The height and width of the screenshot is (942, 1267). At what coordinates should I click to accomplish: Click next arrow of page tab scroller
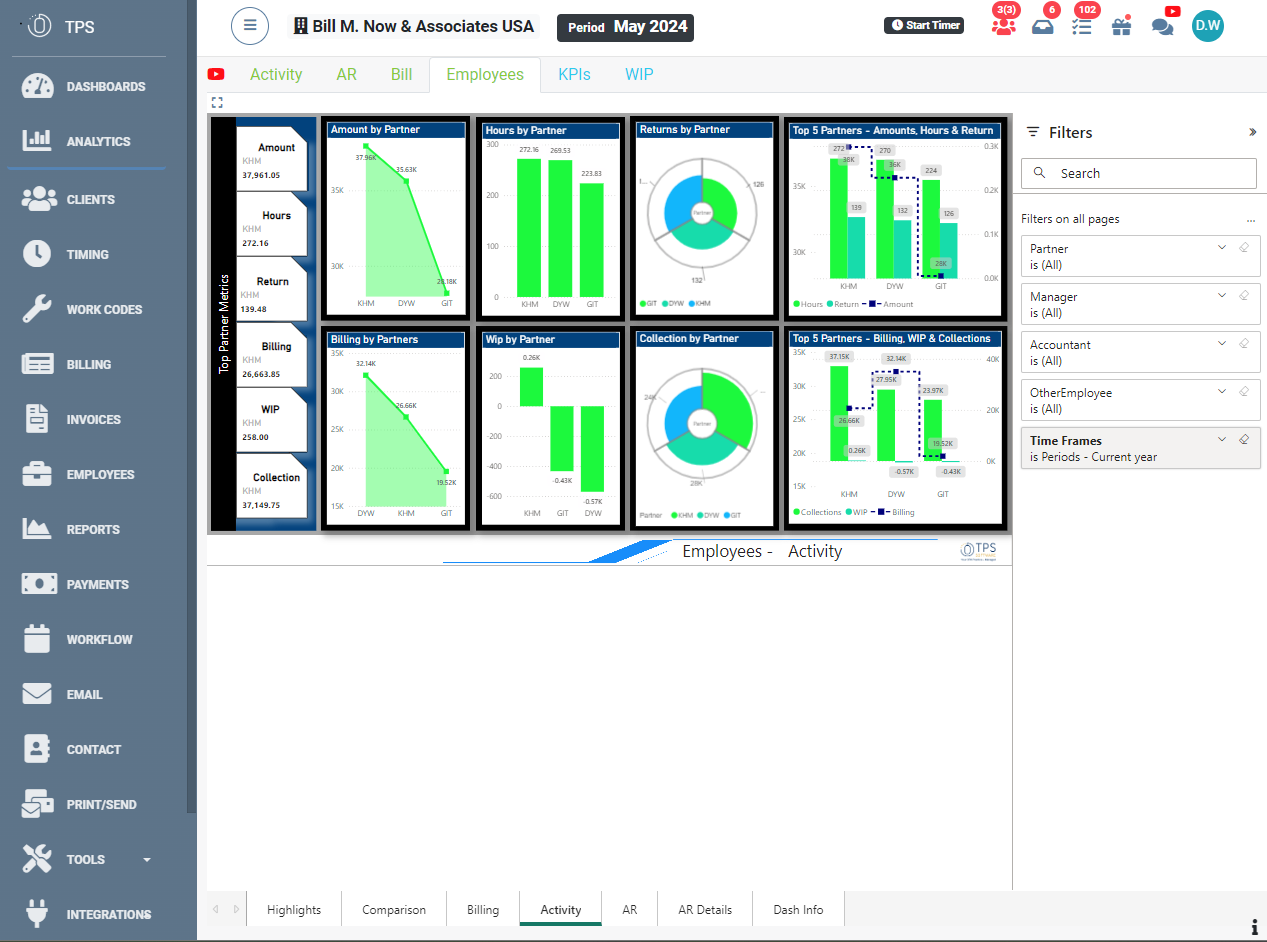[237, 909]
